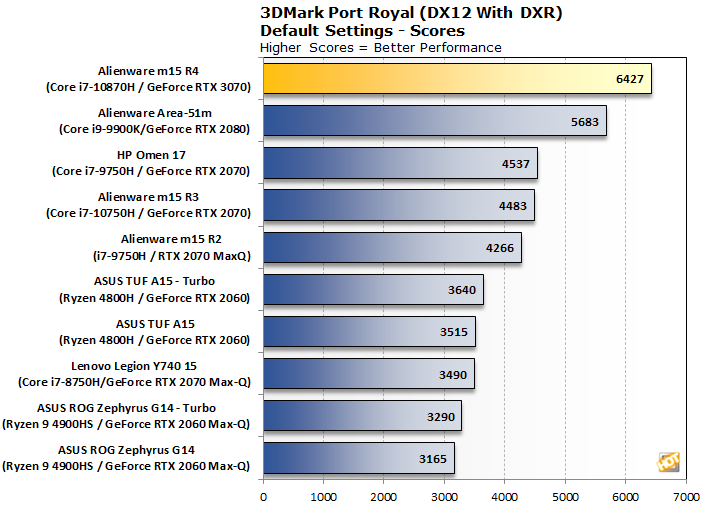
Task: Click the Core i7-8750H/GeForce RTX 2070 Max-Q spec line
Action: 134,382
